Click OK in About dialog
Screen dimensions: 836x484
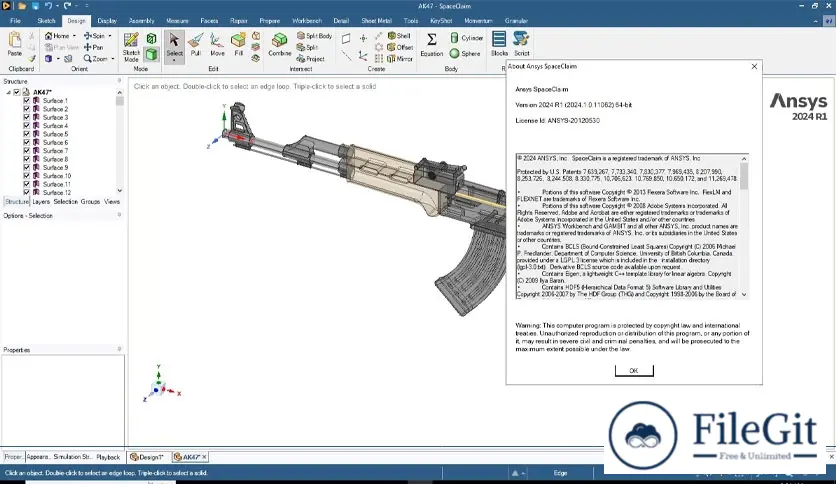point(634,371)
